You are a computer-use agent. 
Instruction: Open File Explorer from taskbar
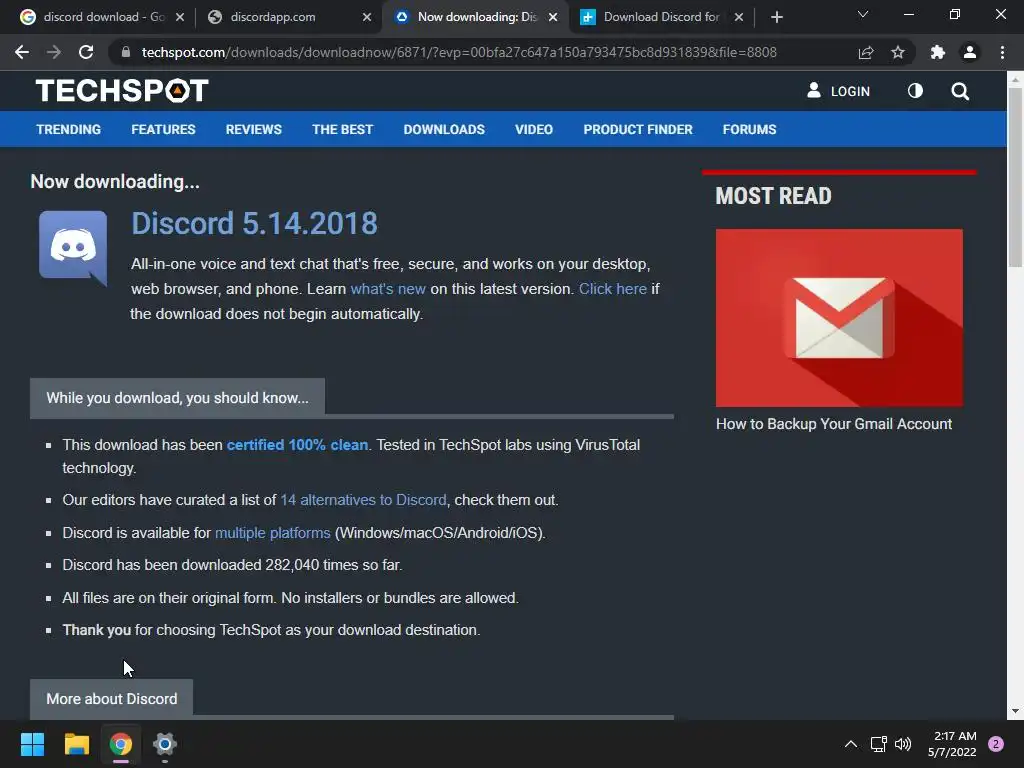[x=76, y=744]
